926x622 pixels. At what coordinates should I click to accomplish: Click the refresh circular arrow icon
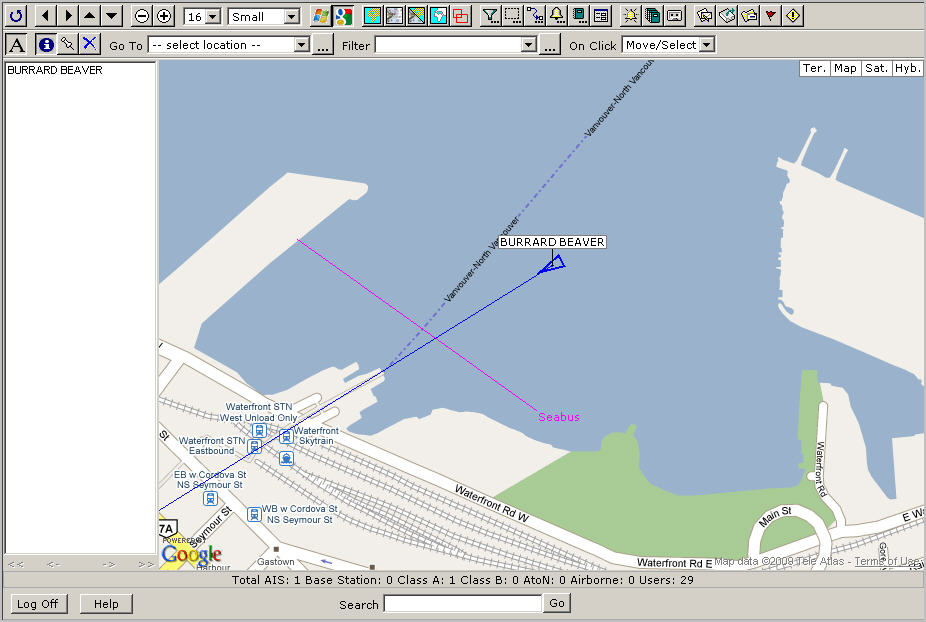coord(16,16)
